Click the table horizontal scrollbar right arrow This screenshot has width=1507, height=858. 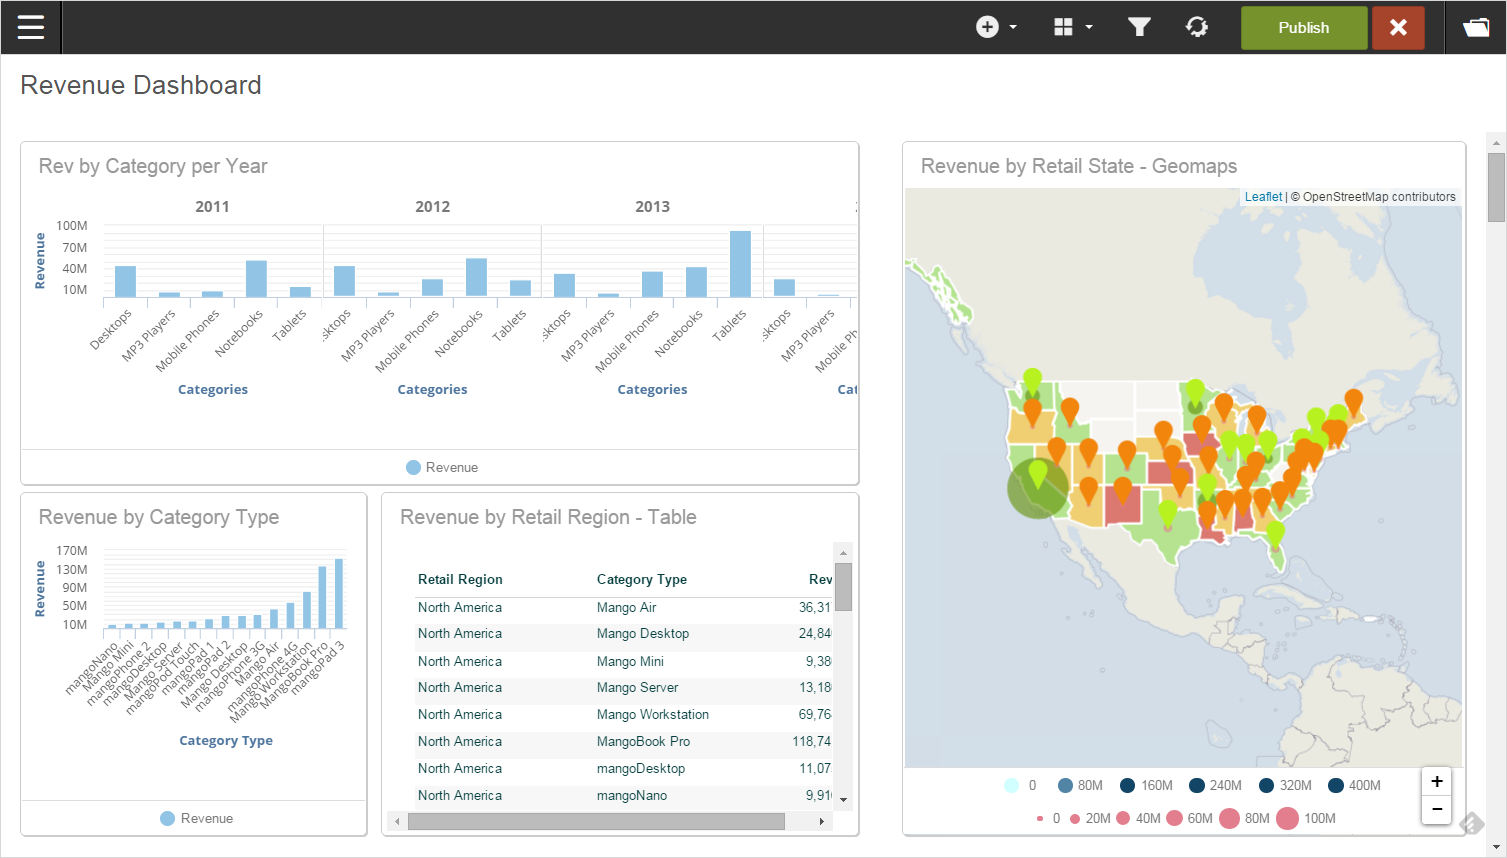821,821
